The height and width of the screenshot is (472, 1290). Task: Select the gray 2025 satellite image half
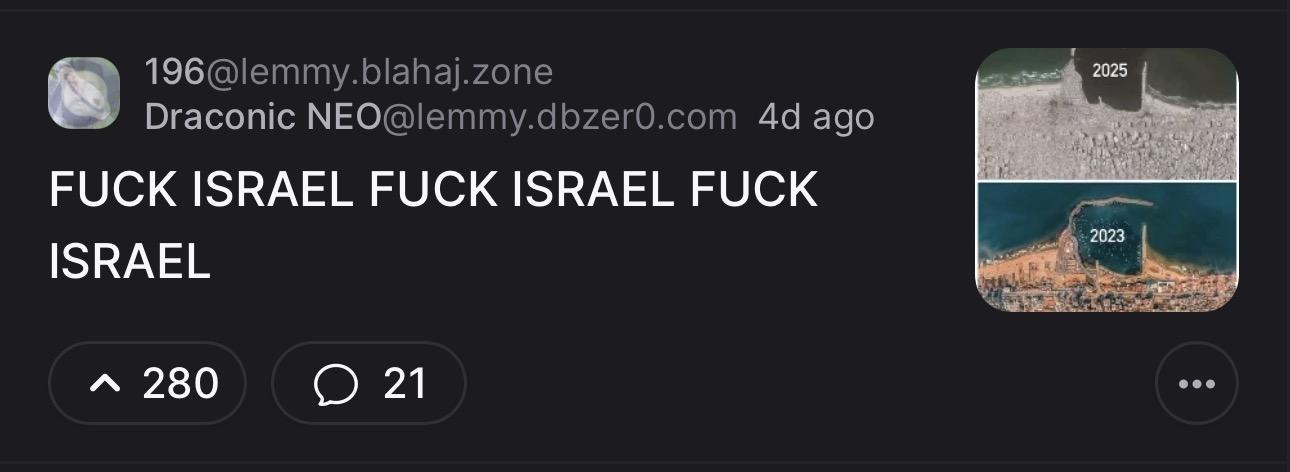click(x=1107, y=114)
